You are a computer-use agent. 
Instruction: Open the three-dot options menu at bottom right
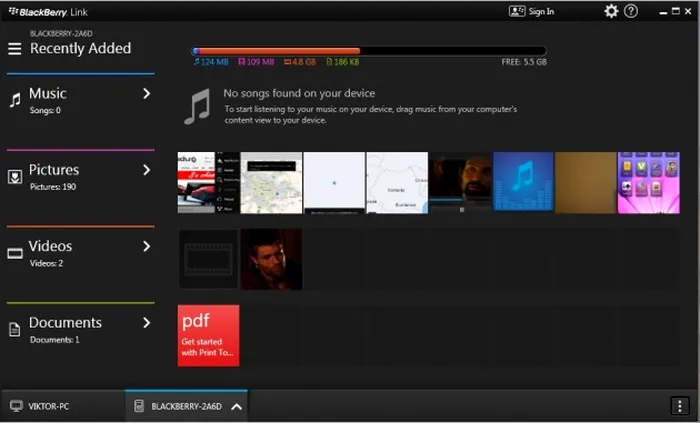coord(680,405)
